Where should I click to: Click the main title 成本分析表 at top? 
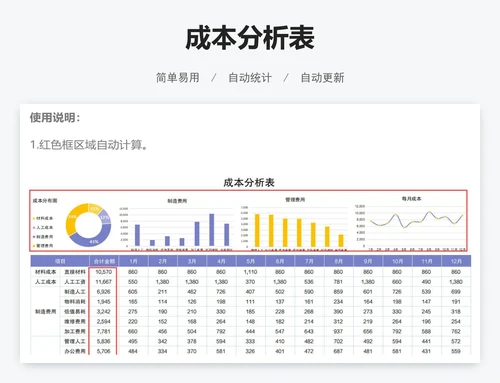(250, 38)
